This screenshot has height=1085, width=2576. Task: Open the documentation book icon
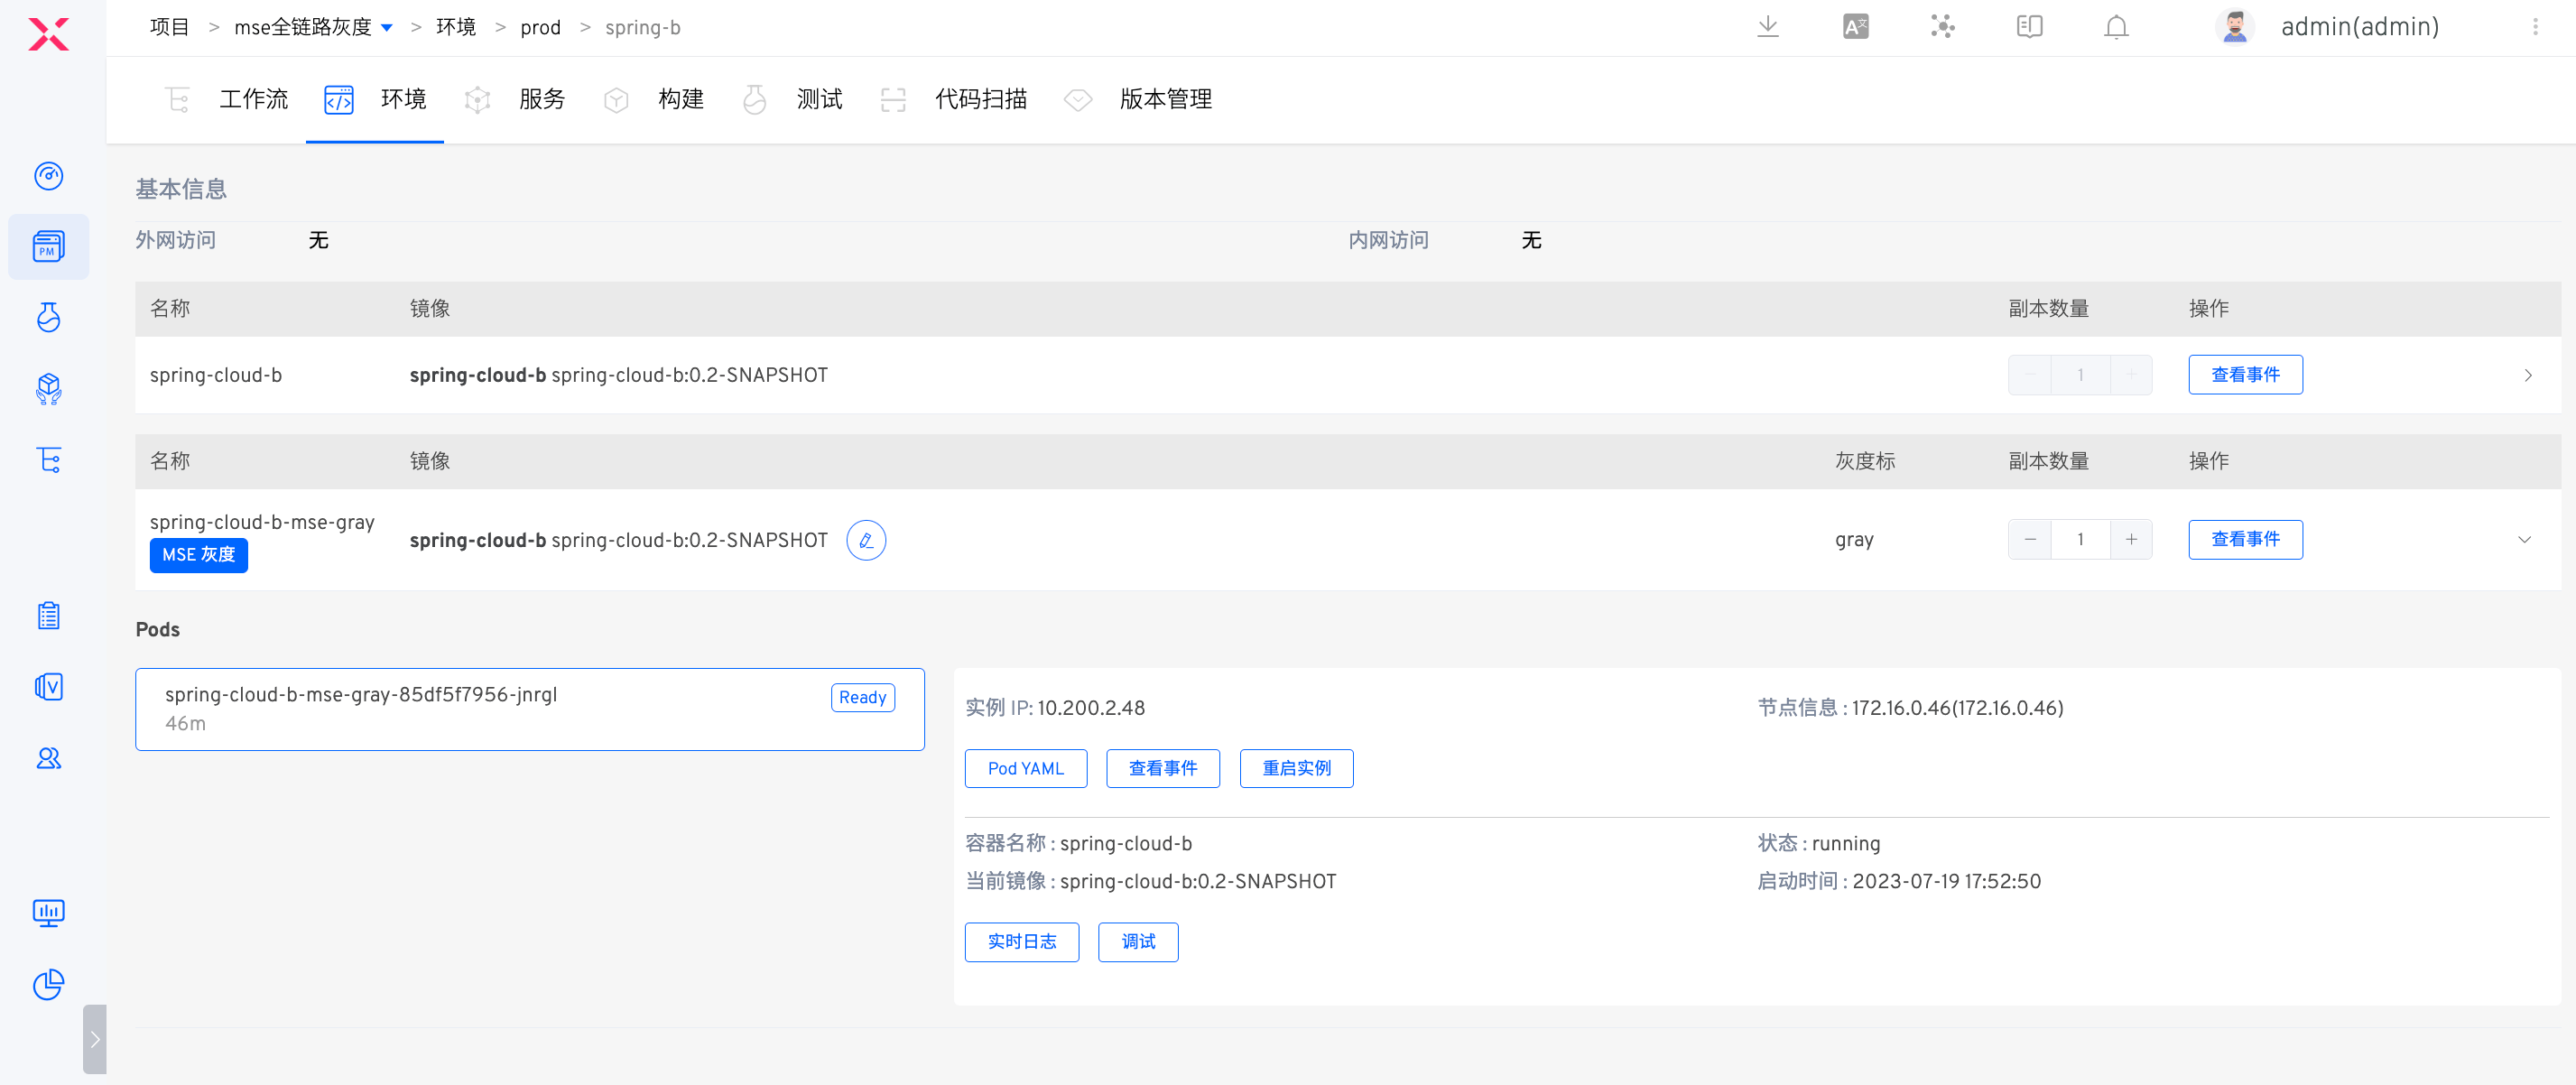(x=2029, y=27)
